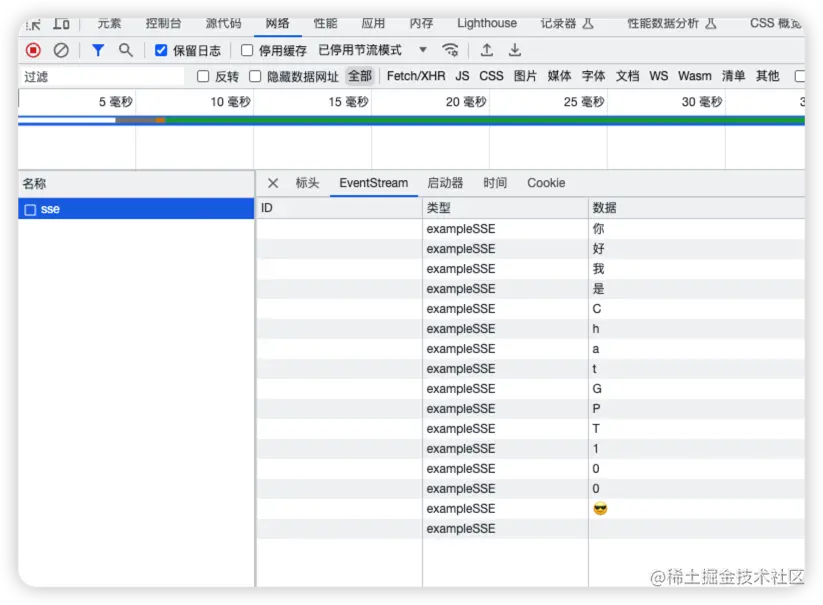Click the 数据 column header
Viewport: 823px width, 605px height.
coord(697,208)
